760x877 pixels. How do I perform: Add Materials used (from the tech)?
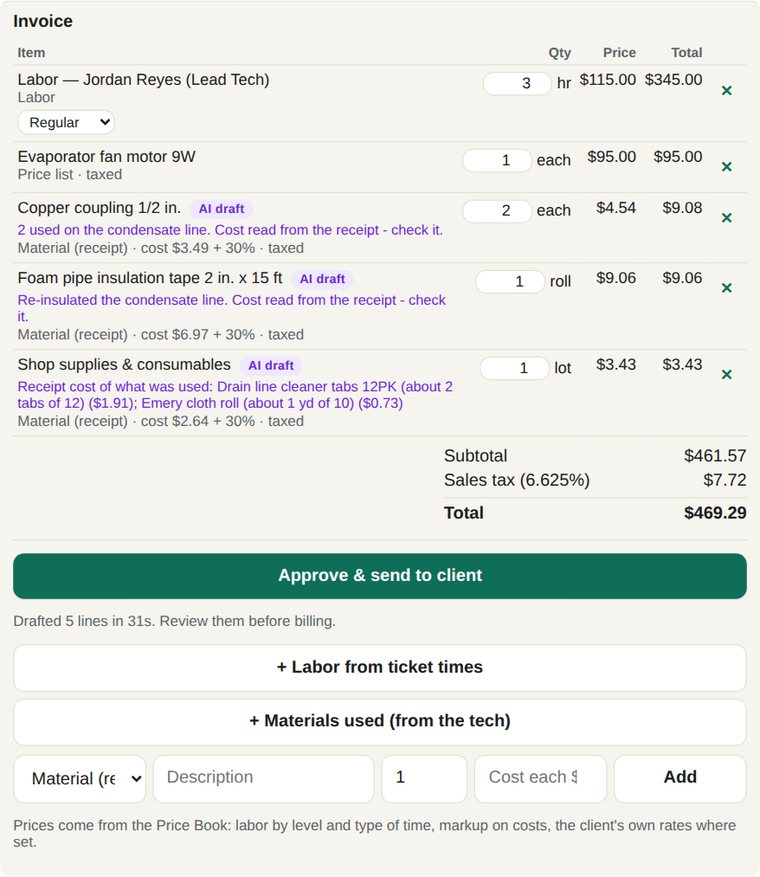[x=380, y=721]
